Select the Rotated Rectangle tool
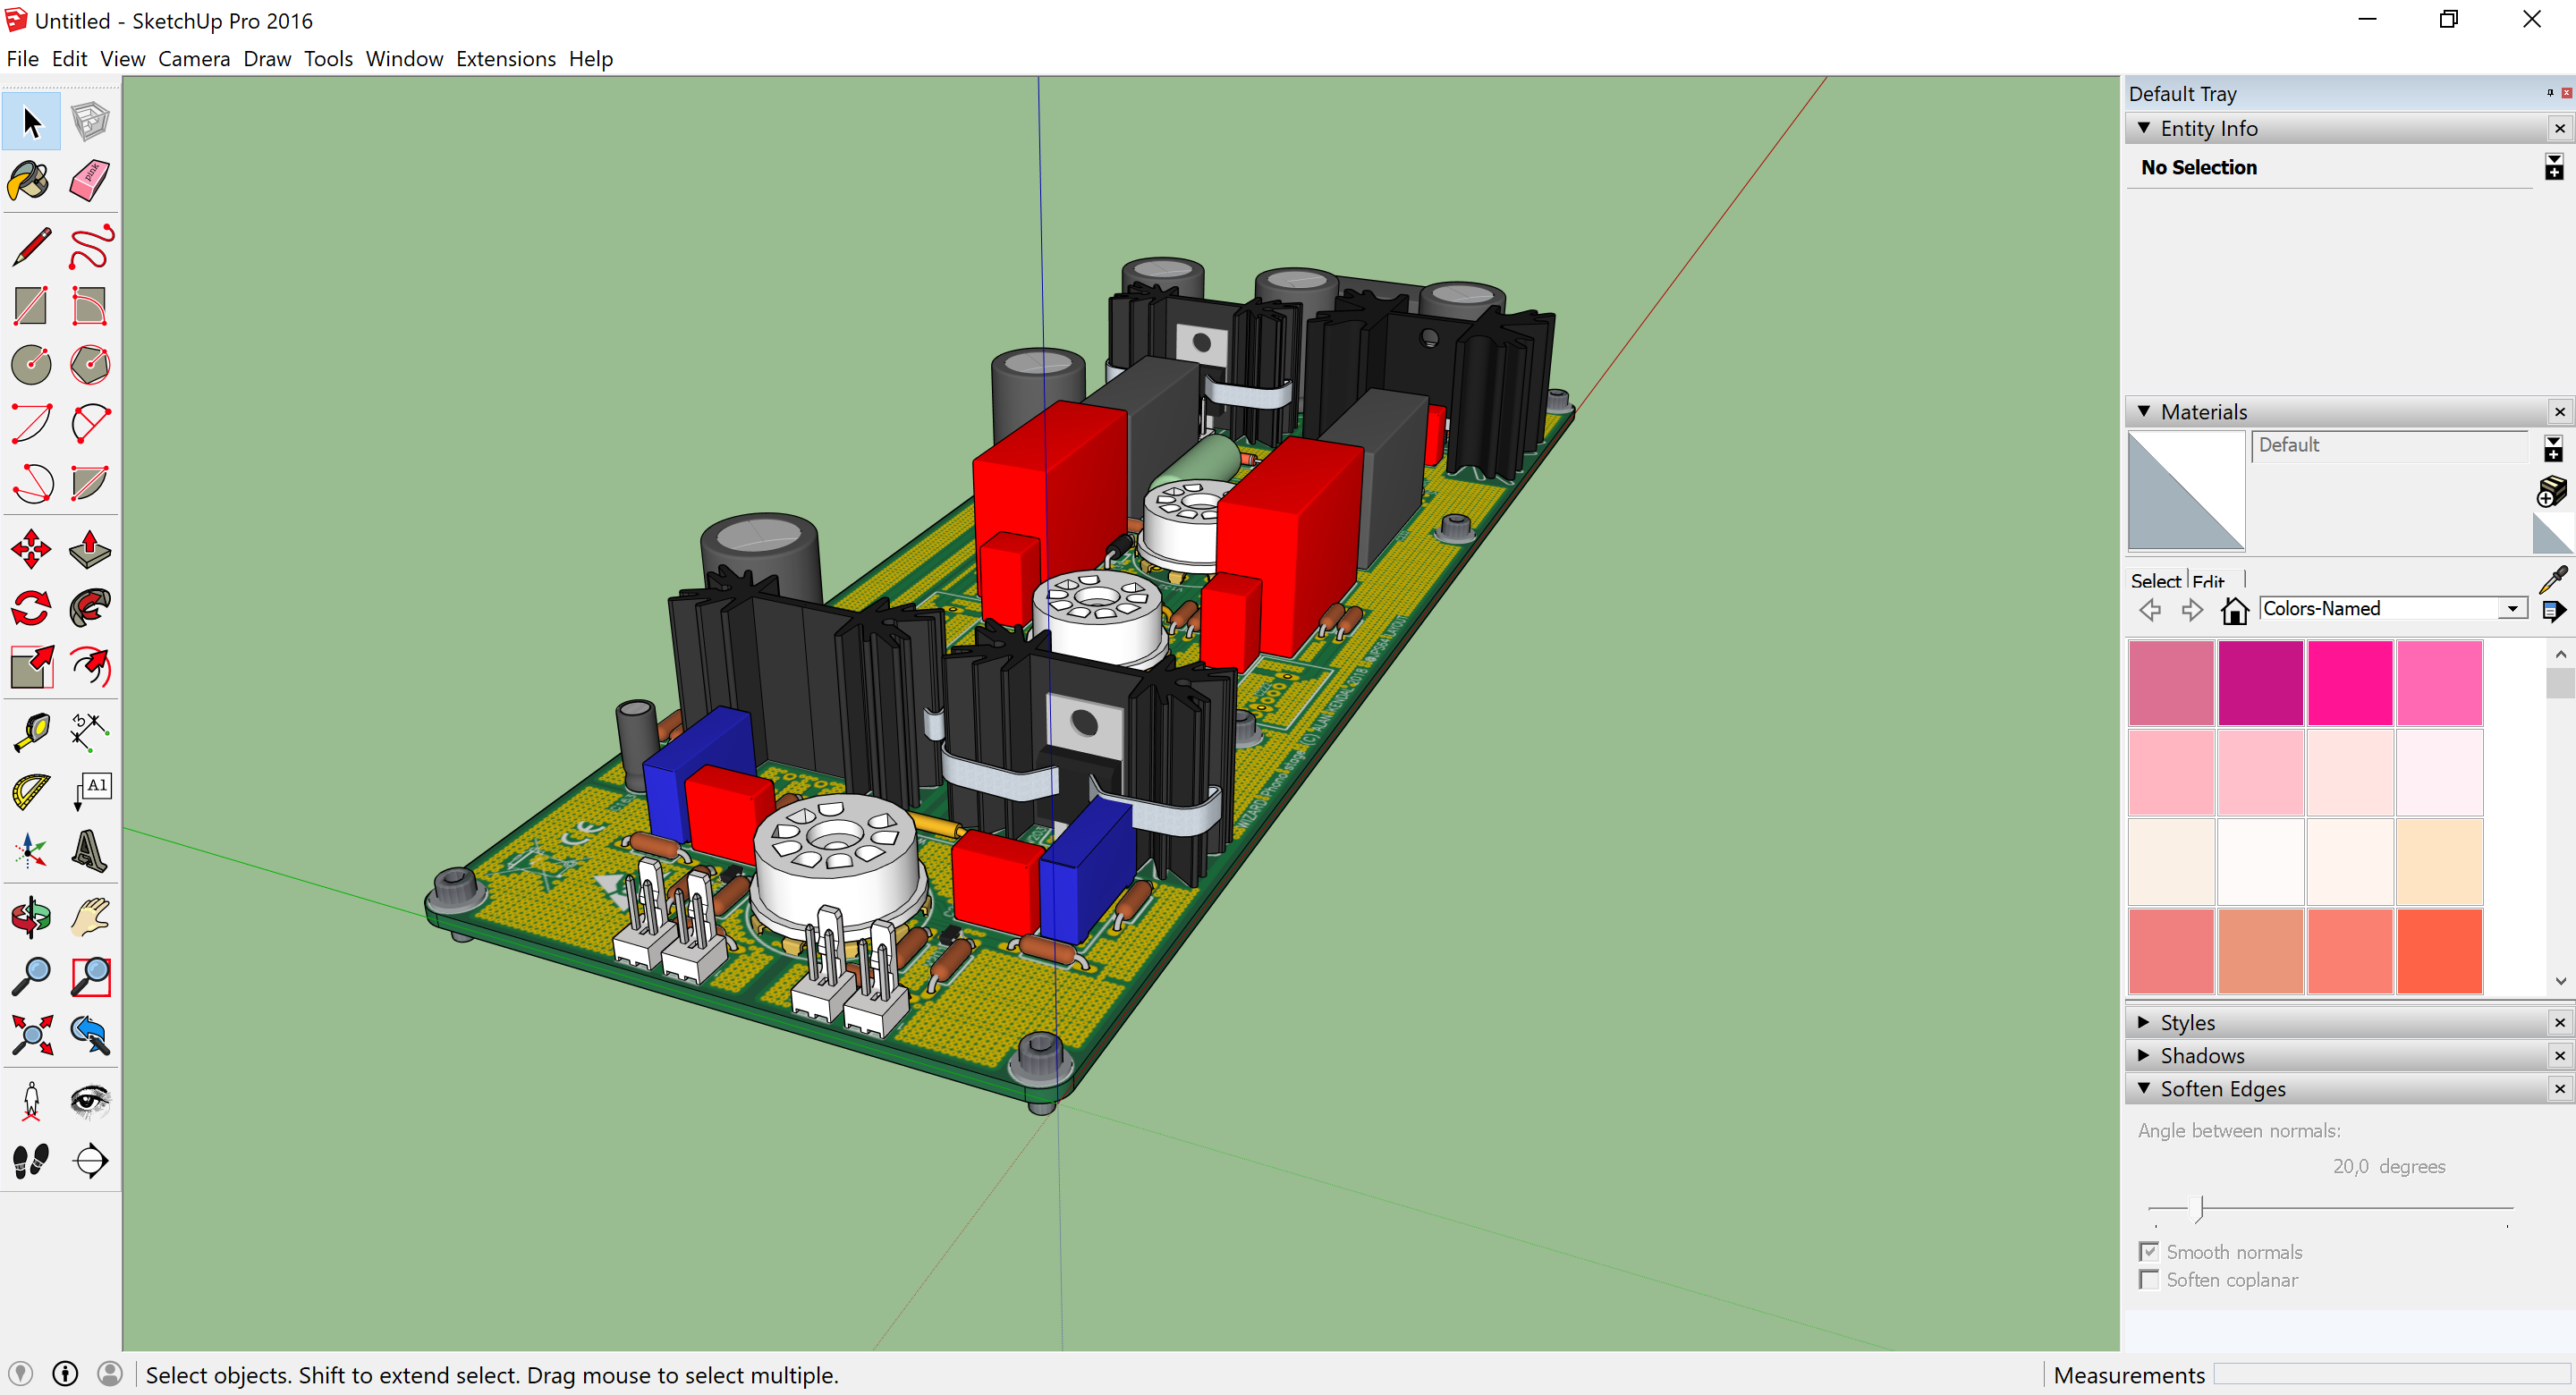This screenshot has width=2576, height=1395. (x=90, y=306)
